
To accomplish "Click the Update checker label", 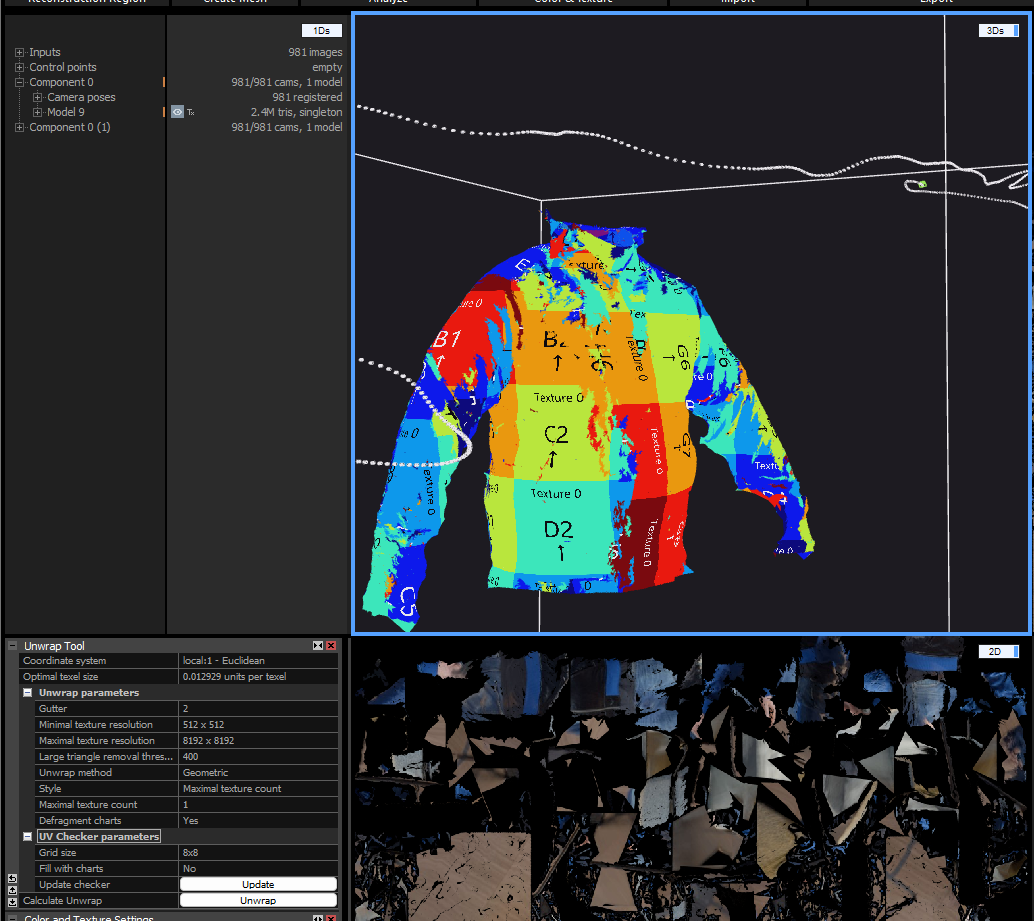I will [x=75, y=884].
